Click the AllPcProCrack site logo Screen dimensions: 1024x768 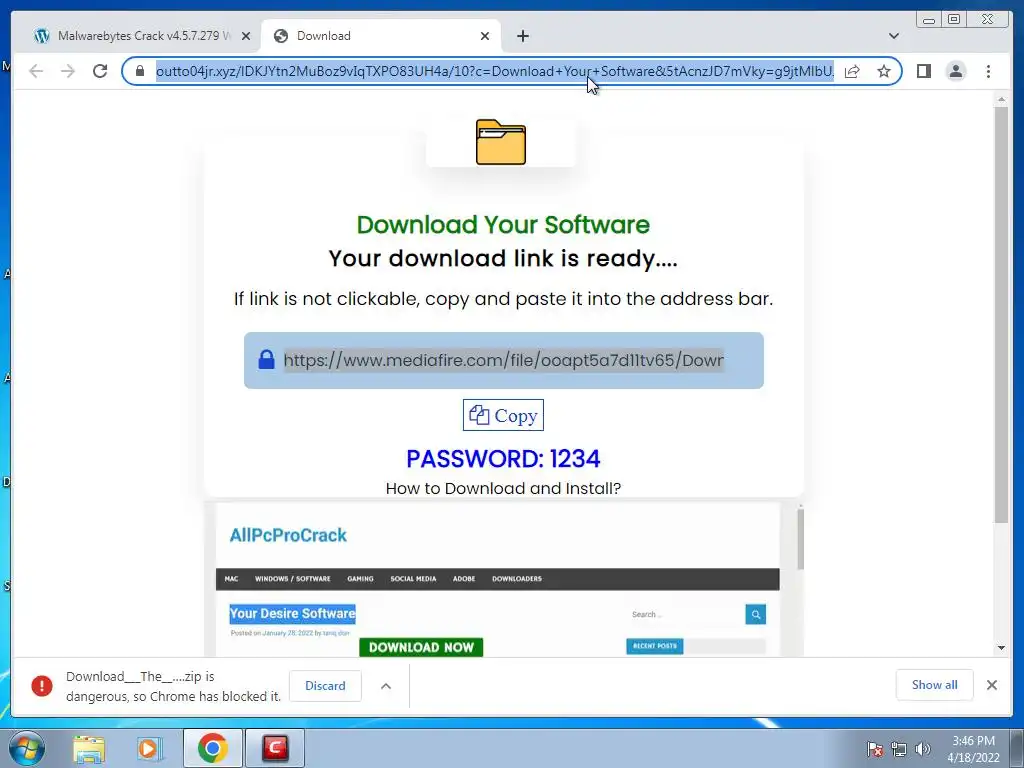click(288, 536)
